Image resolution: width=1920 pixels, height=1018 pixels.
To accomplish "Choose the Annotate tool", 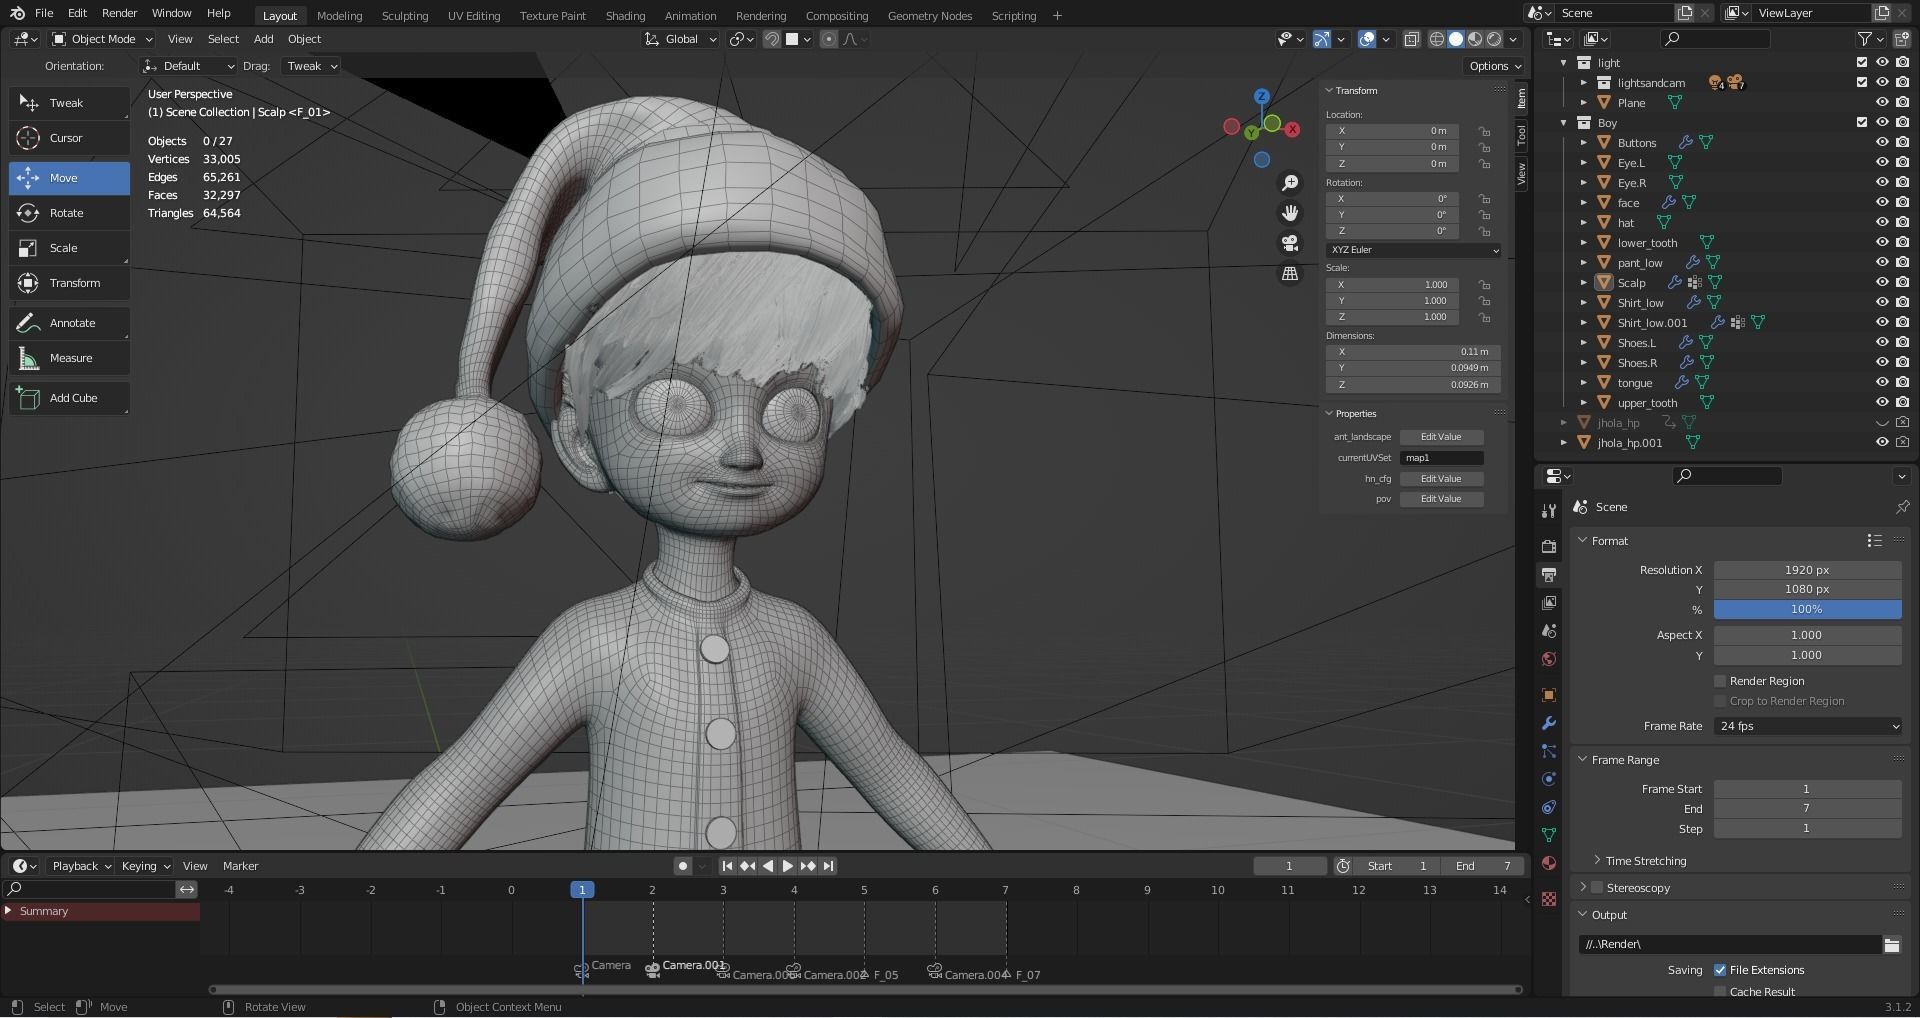I will tap(69, 323).
